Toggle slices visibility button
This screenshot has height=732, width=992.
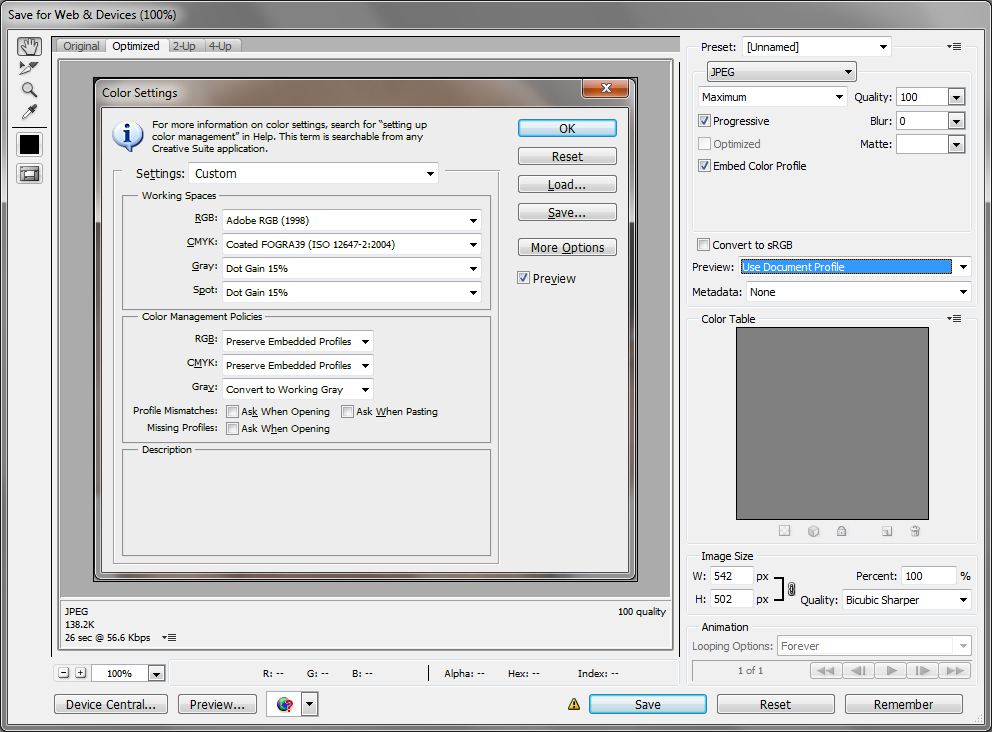coord(29,174)
